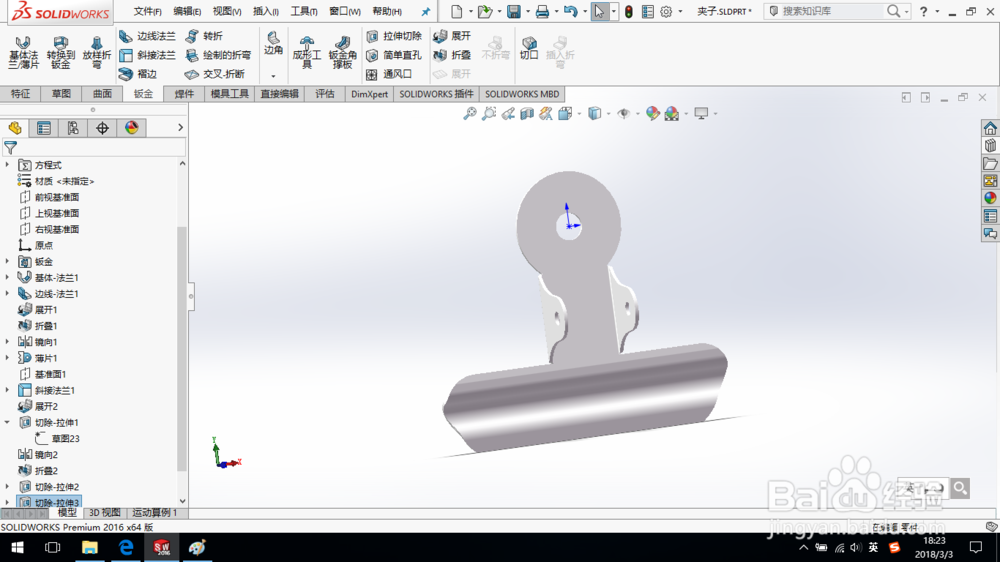The image size is (1000, 562).
Task: Switch to the SOLIDWORKS MBD tab
Action: coord(522,94)
